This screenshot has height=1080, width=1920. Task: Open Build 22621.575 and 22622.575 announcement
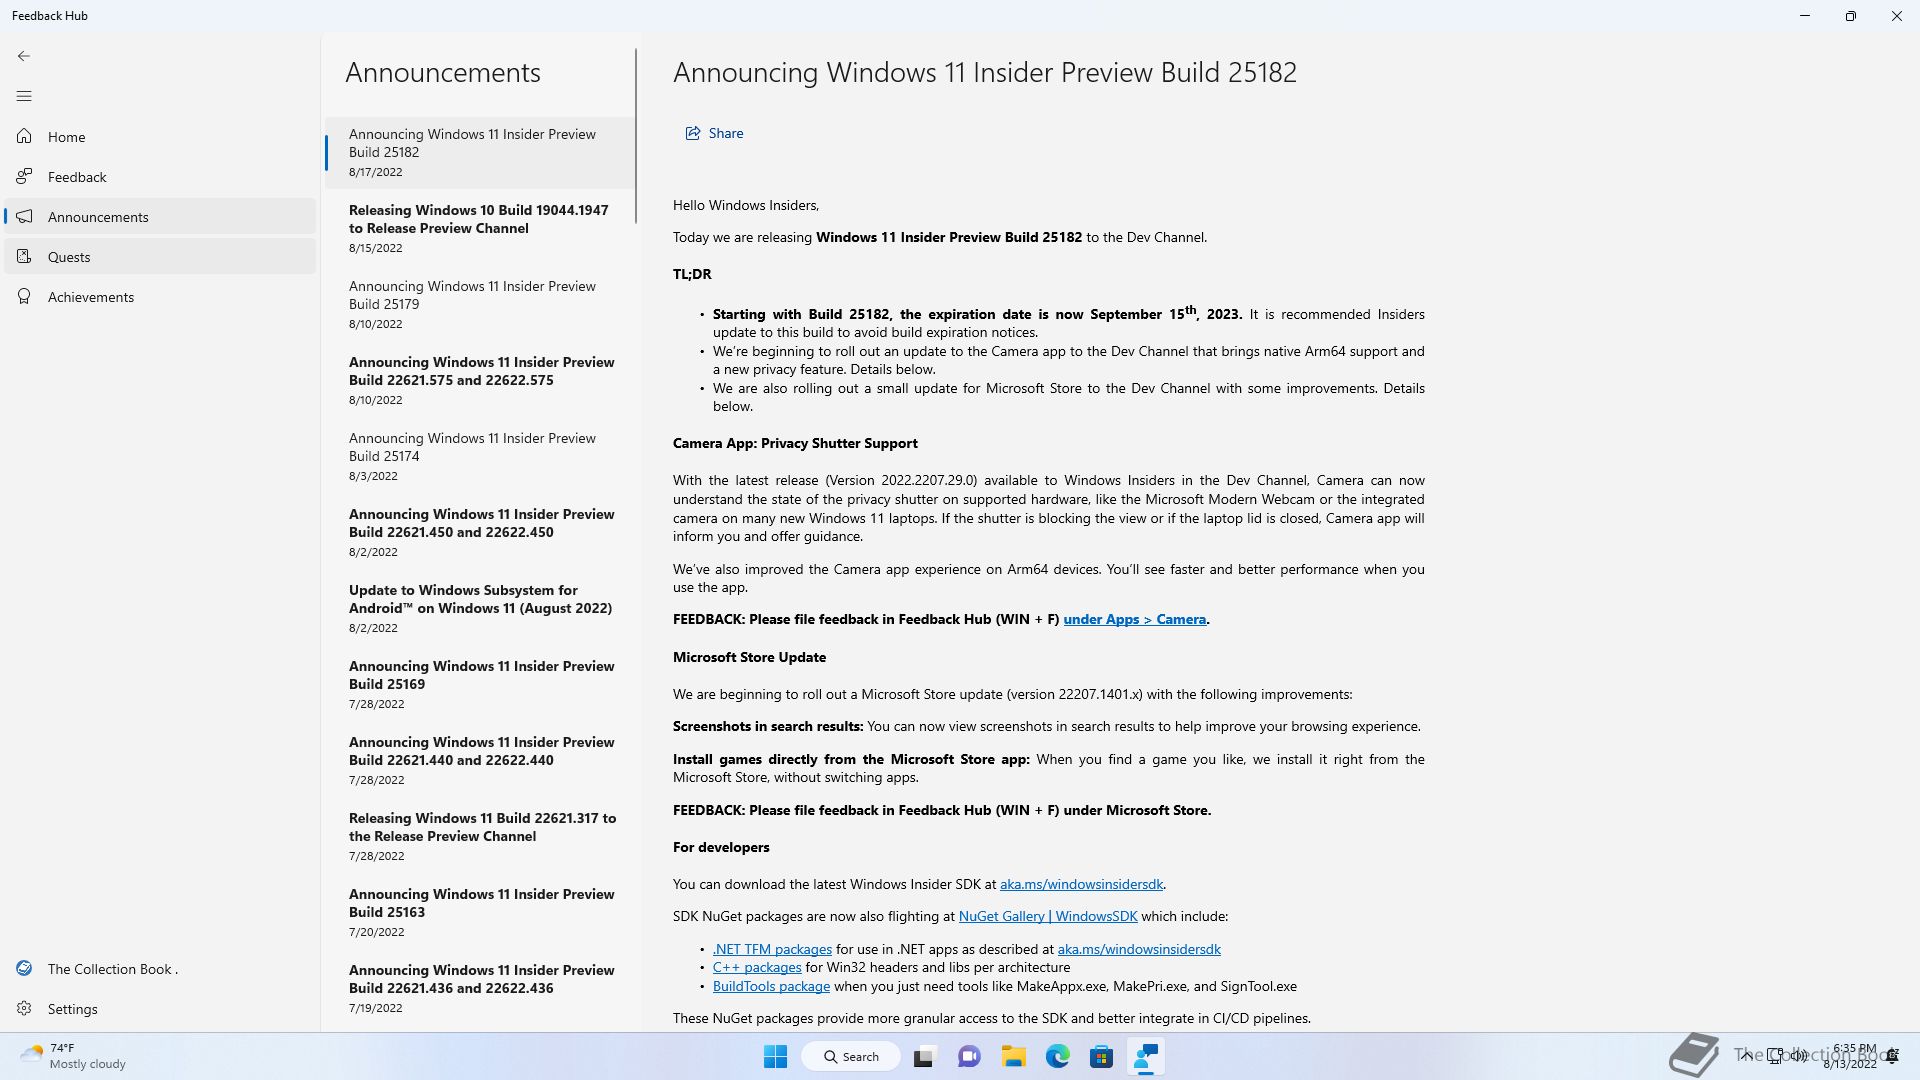[480, 380]
